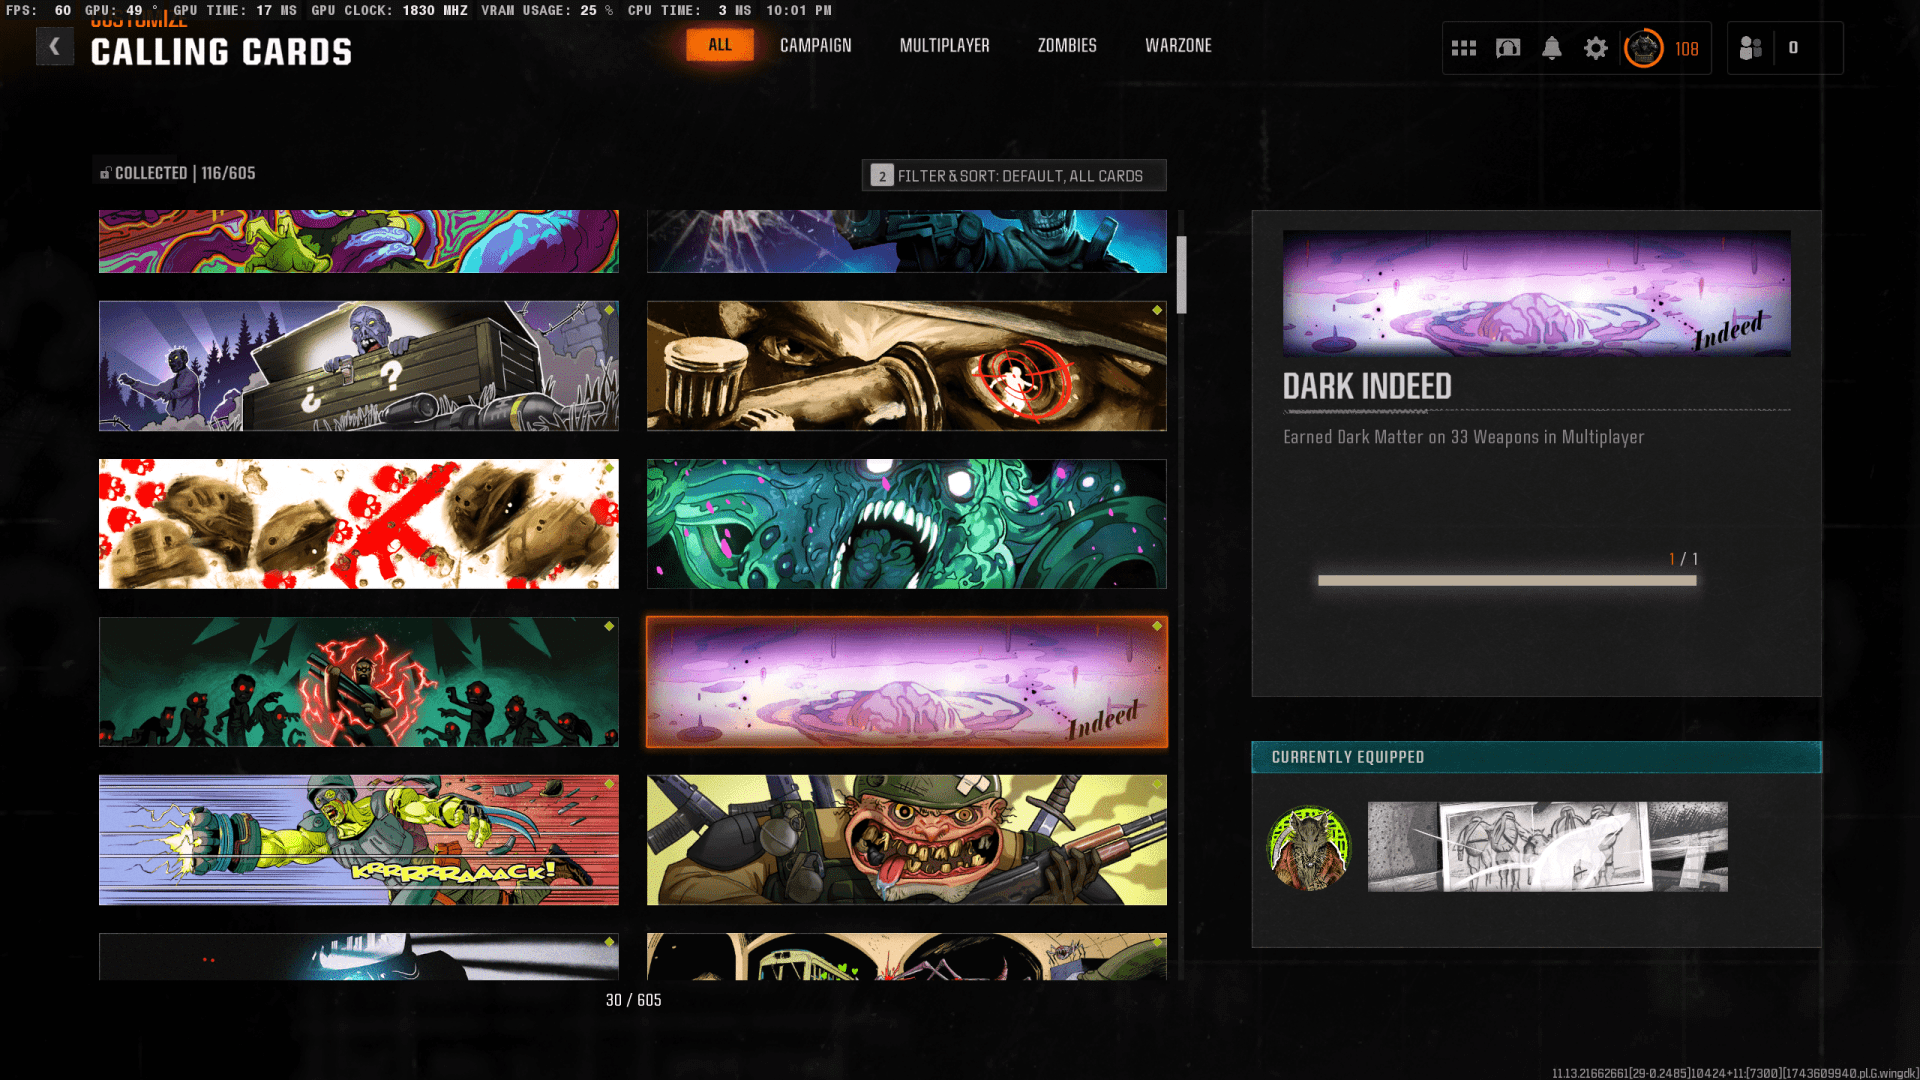
Task: Select the zombie coffin calling card
Action: tap(359, 366)
